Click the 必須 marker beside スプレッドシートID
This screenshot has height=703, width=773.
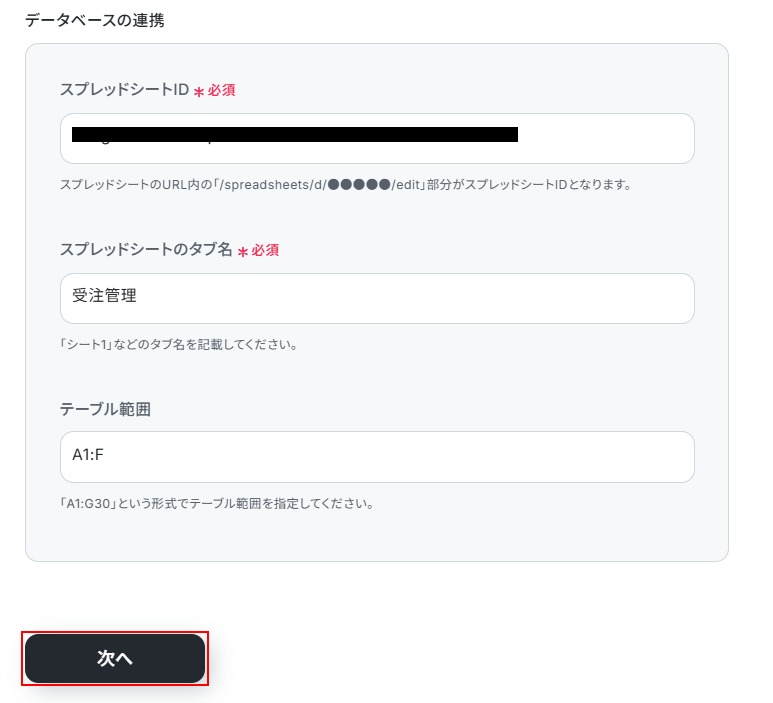pos(222,90)
